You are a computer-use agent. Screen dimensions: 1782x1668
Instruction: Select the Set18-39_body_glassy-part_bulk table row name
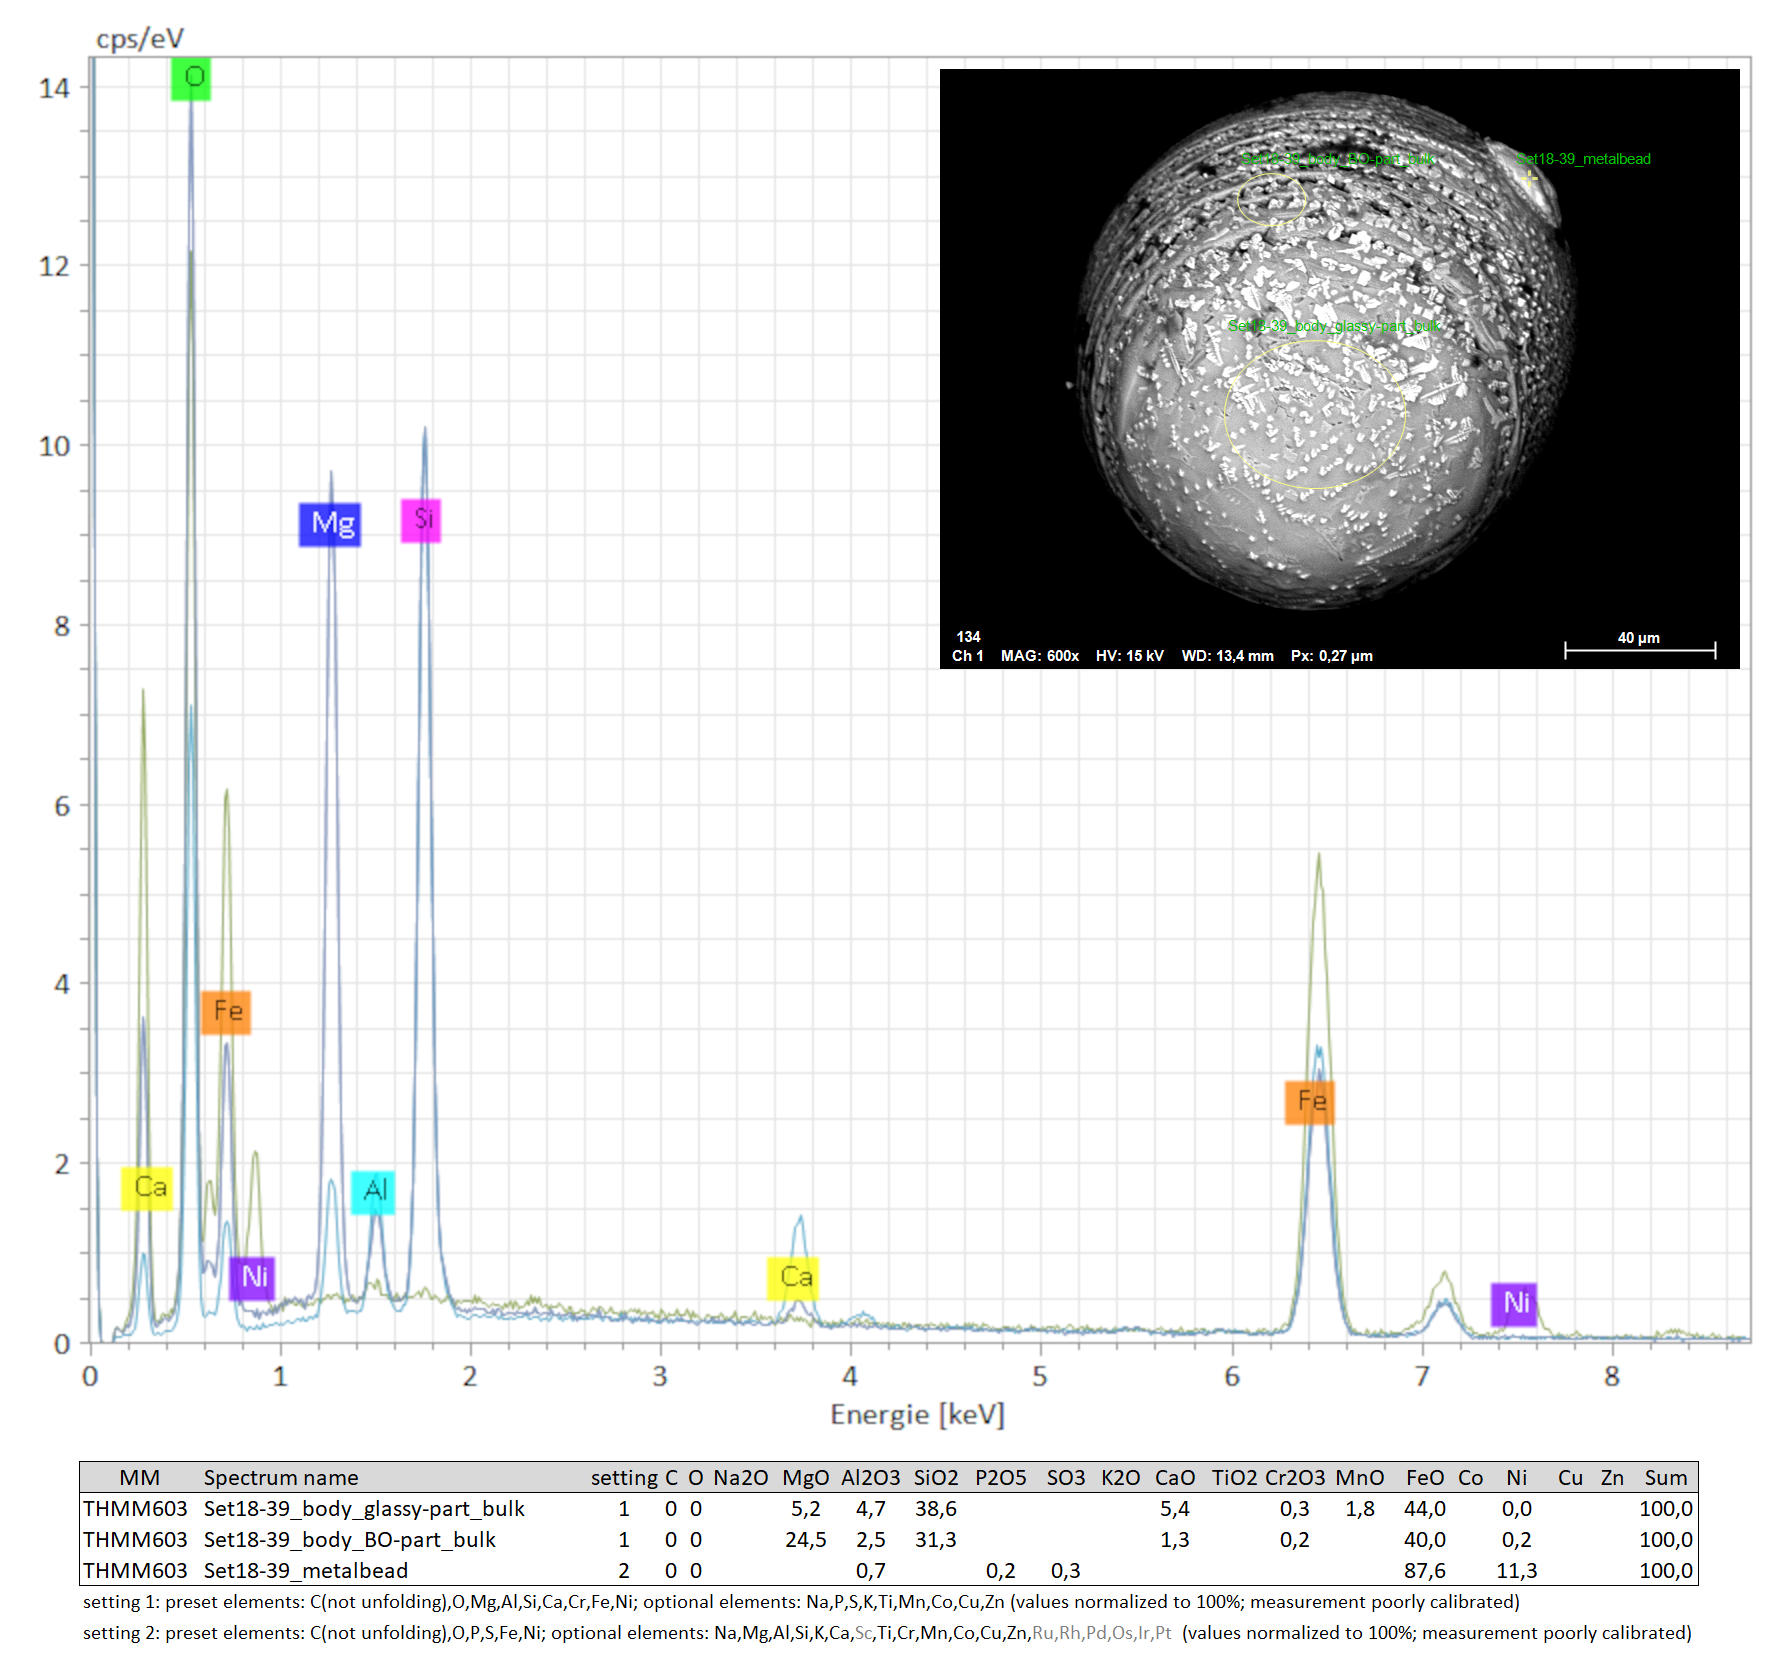[364, 1509]
